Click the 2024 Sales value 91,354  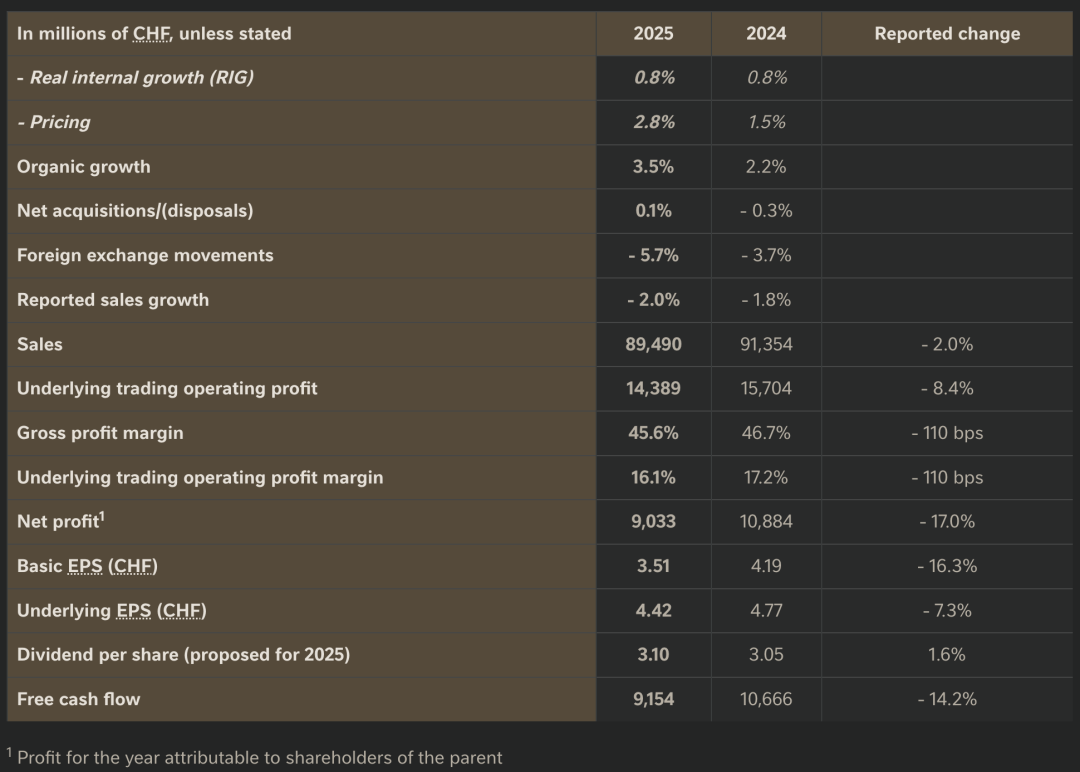(x=766, y=344)
